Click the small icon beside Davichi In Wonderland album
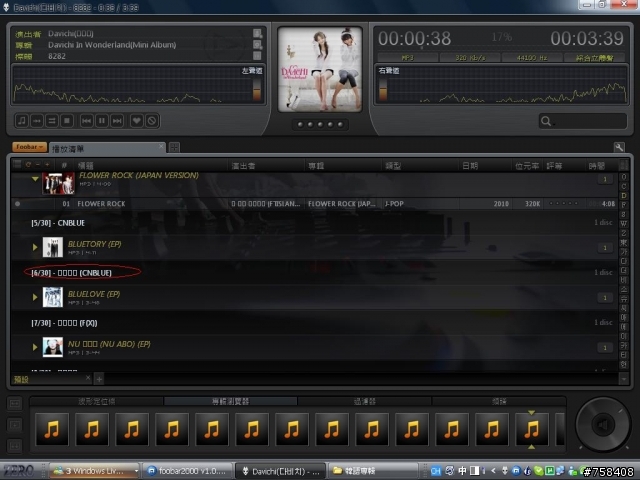Image resolution: width=640 pixels, height=480 pixels. tap(257, 44)
